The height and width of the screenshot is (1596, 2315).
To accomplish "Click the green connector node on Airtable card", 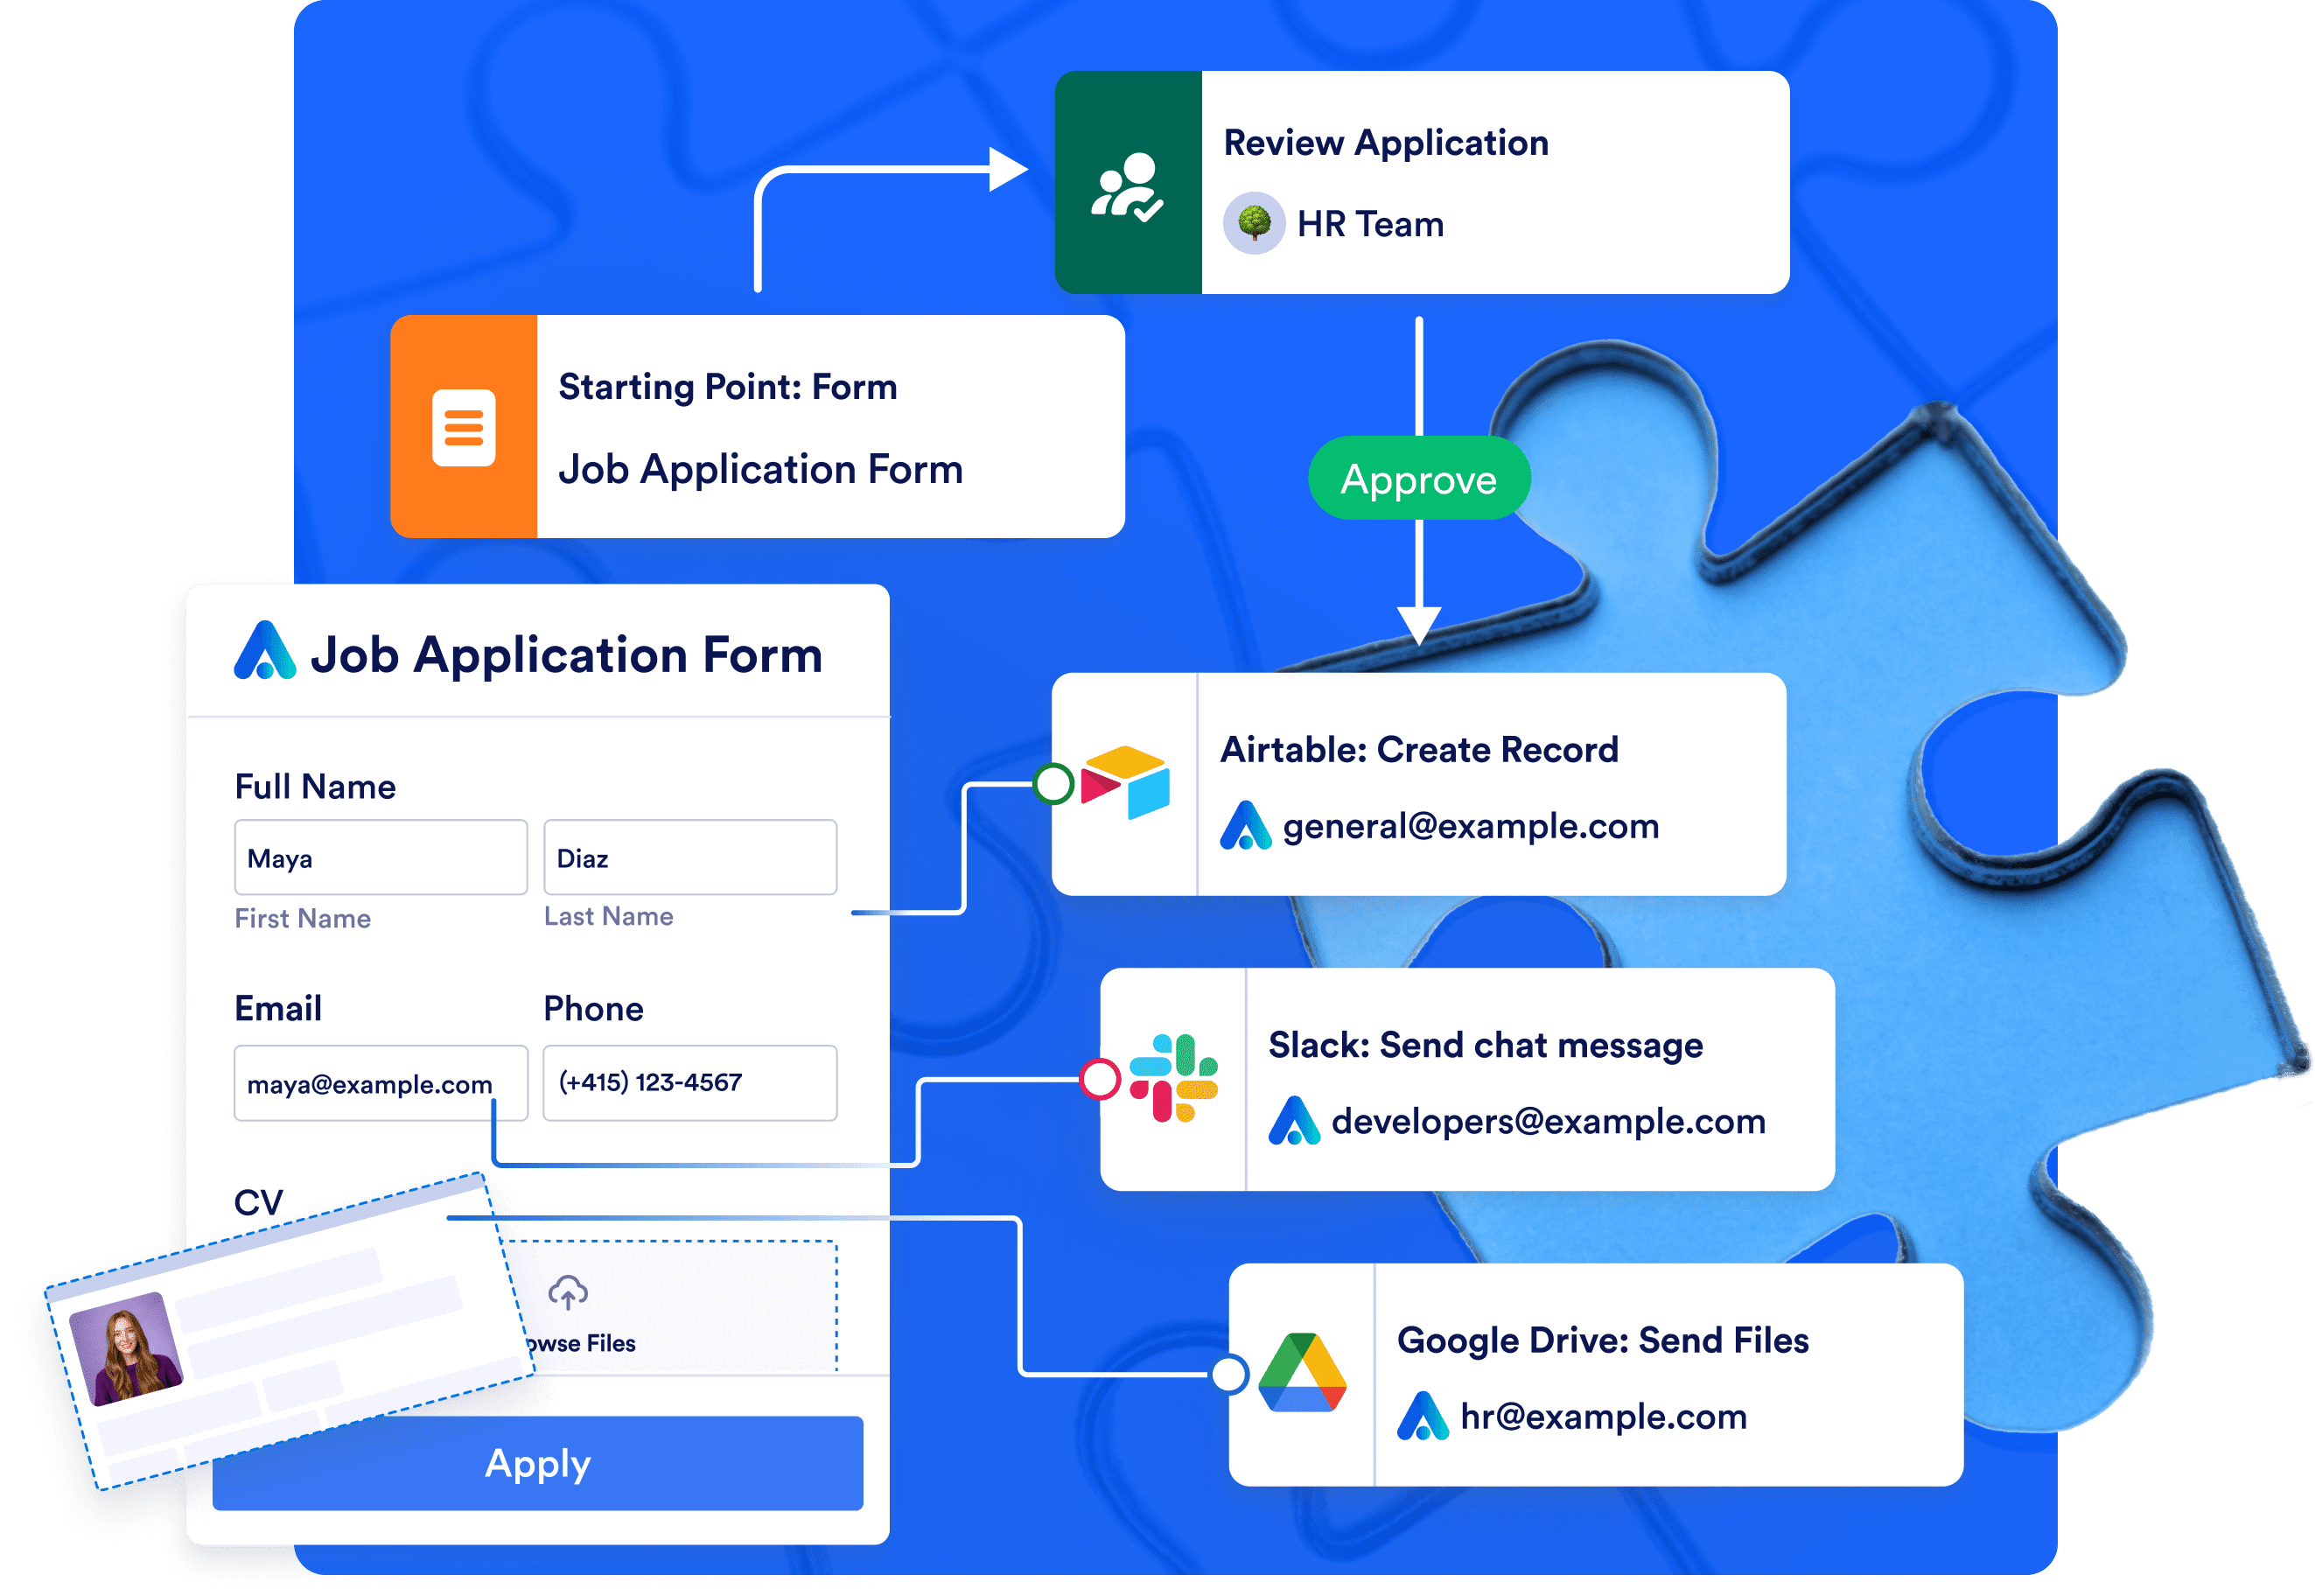I will pyautogui.click(x=1054, y=784).
